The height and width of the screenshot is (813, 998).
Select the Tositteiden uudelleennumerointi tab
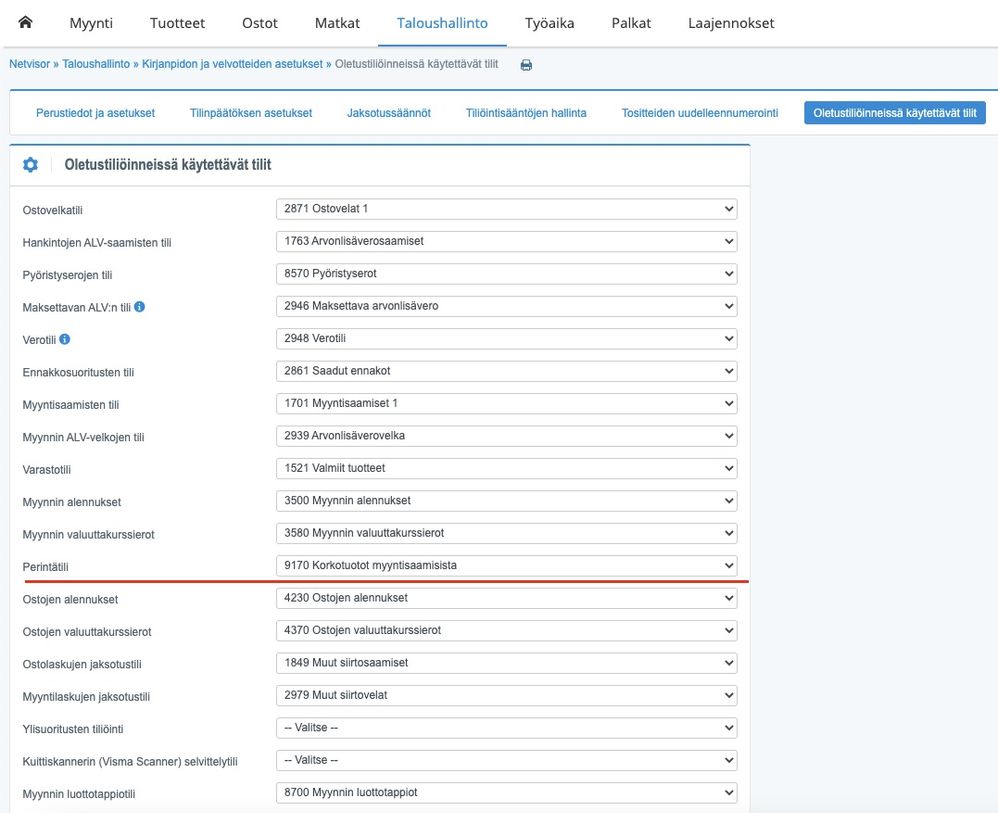coord(700,113)
